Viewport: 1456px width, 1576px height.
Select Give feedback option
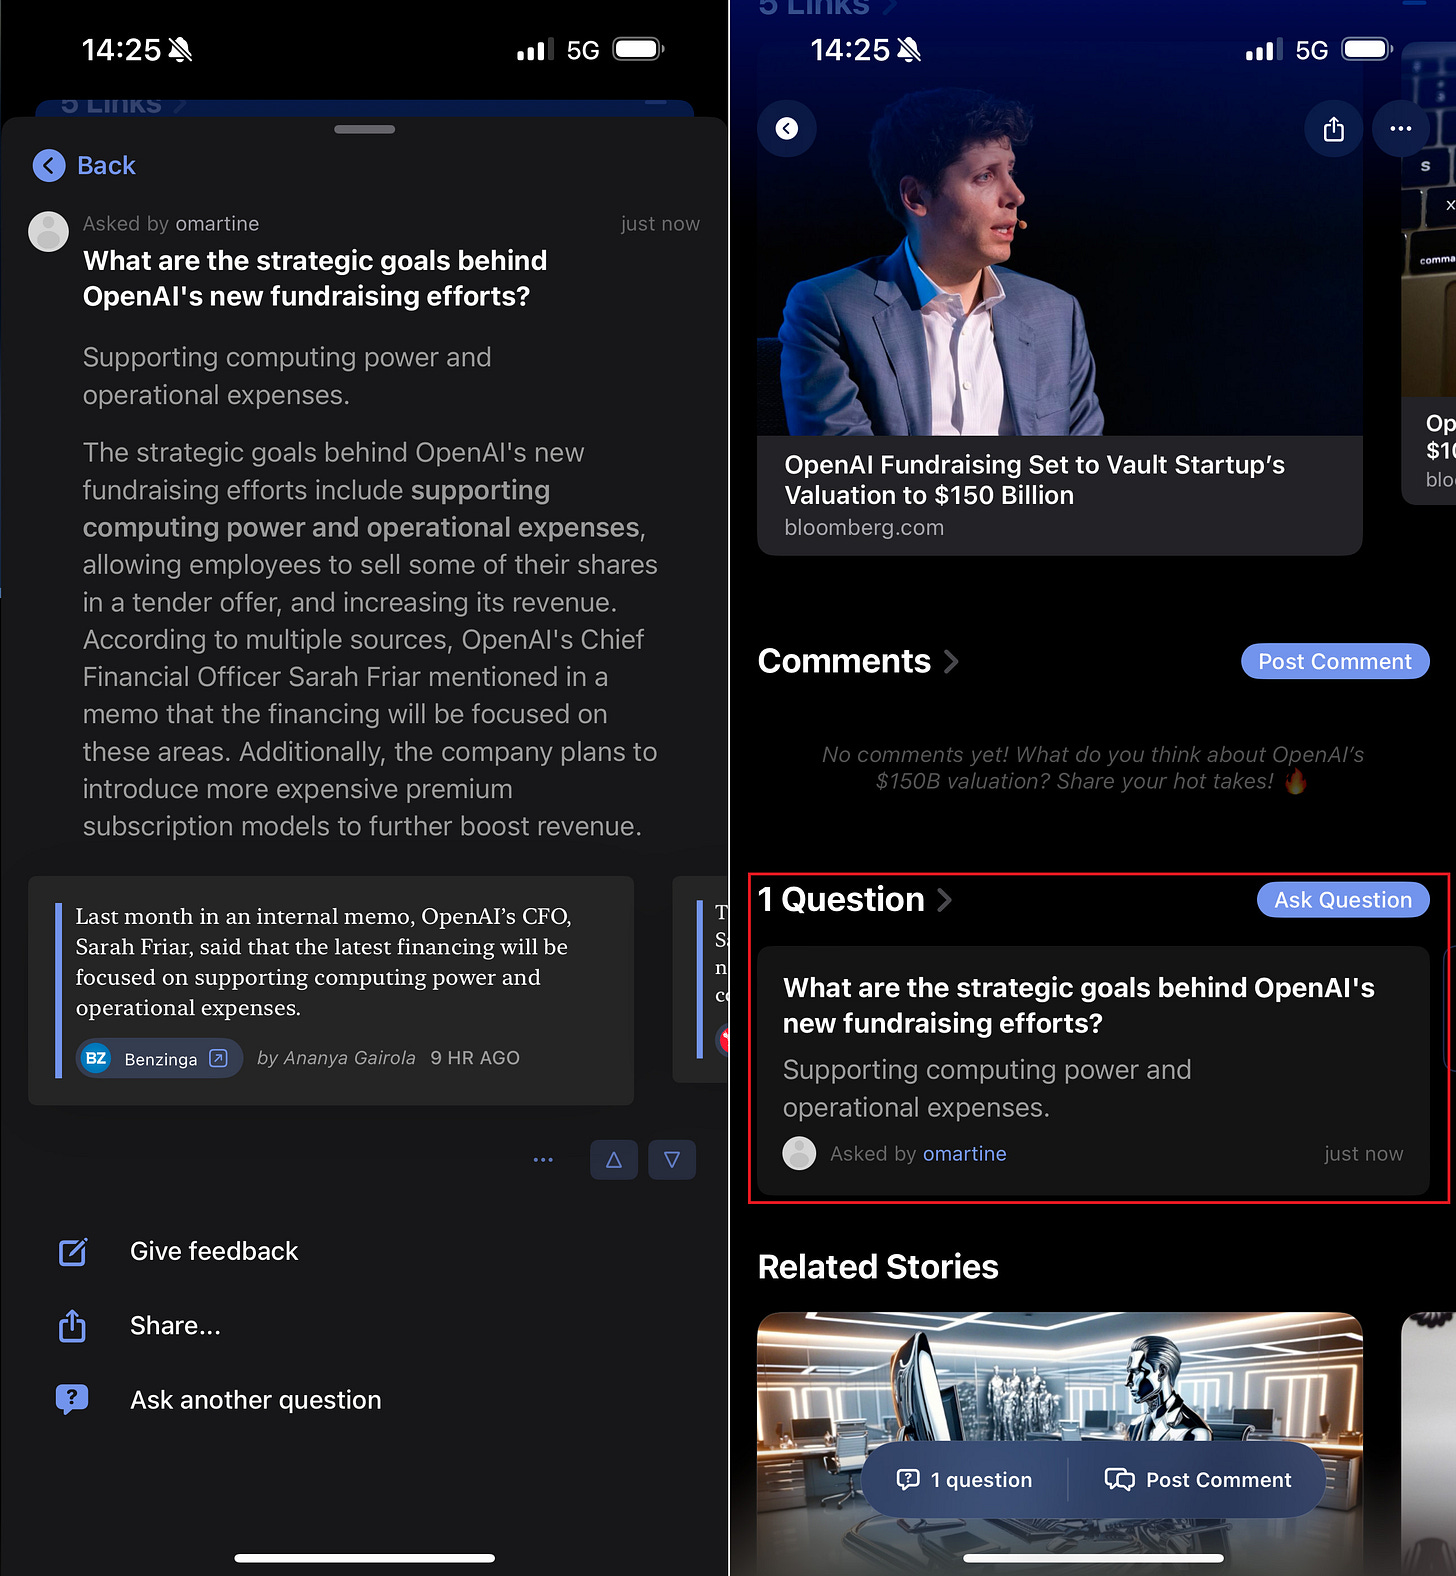(x=214, y=1251)
